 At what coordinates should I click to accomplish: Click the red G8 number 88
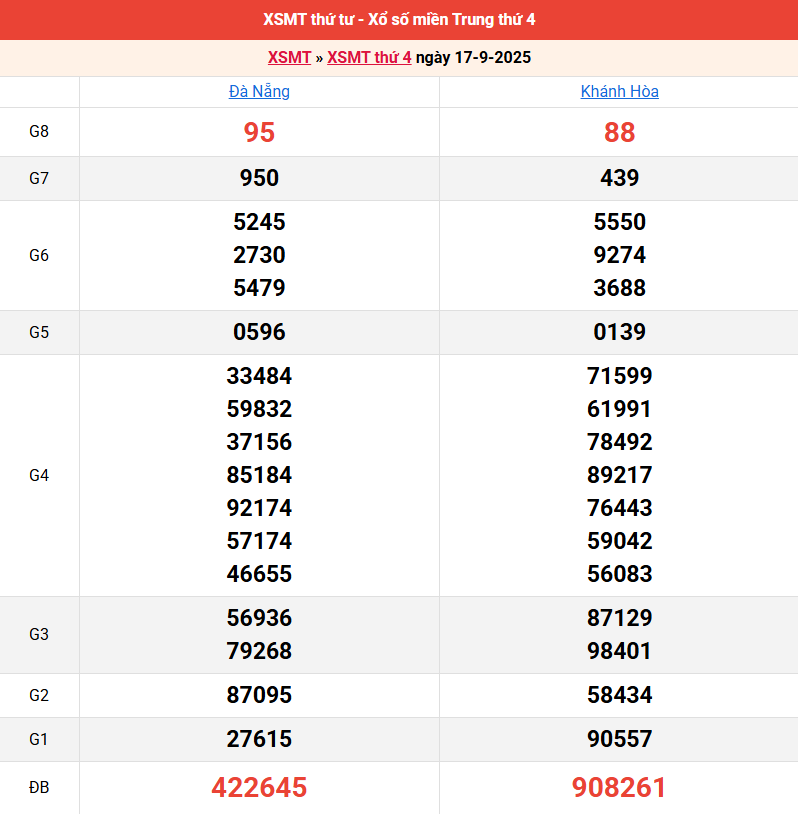point(619,132)
